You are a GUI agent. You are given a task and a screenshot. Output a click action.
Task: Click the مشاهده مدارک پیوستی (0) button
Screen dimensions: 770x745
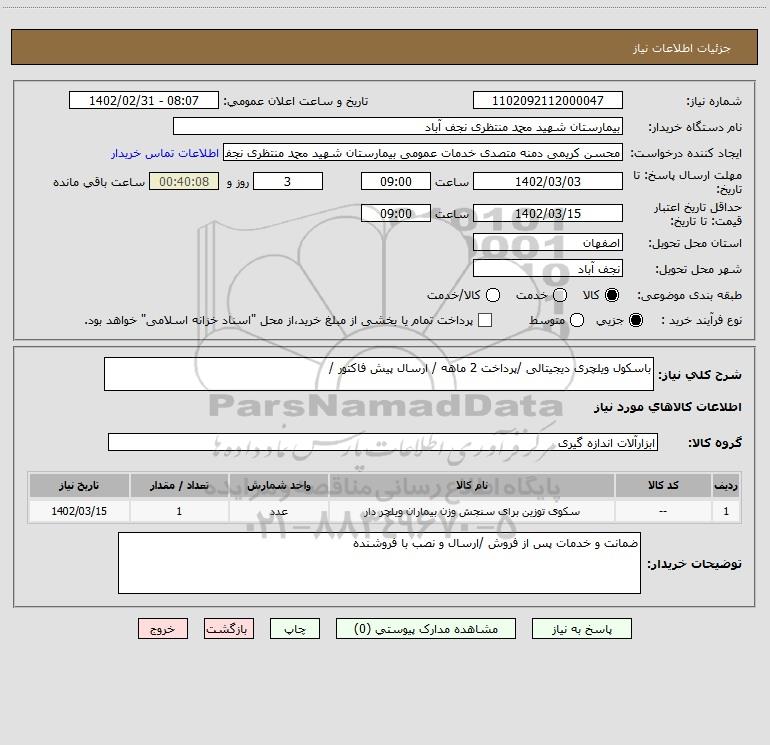(426, 629)
